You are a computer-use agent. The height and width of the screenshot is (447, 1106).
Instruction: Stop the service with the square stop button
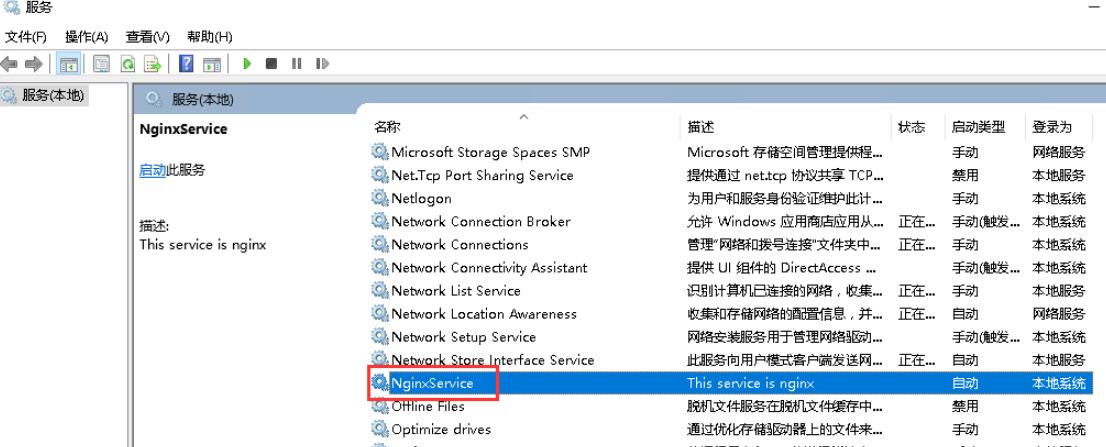point(272,64)
